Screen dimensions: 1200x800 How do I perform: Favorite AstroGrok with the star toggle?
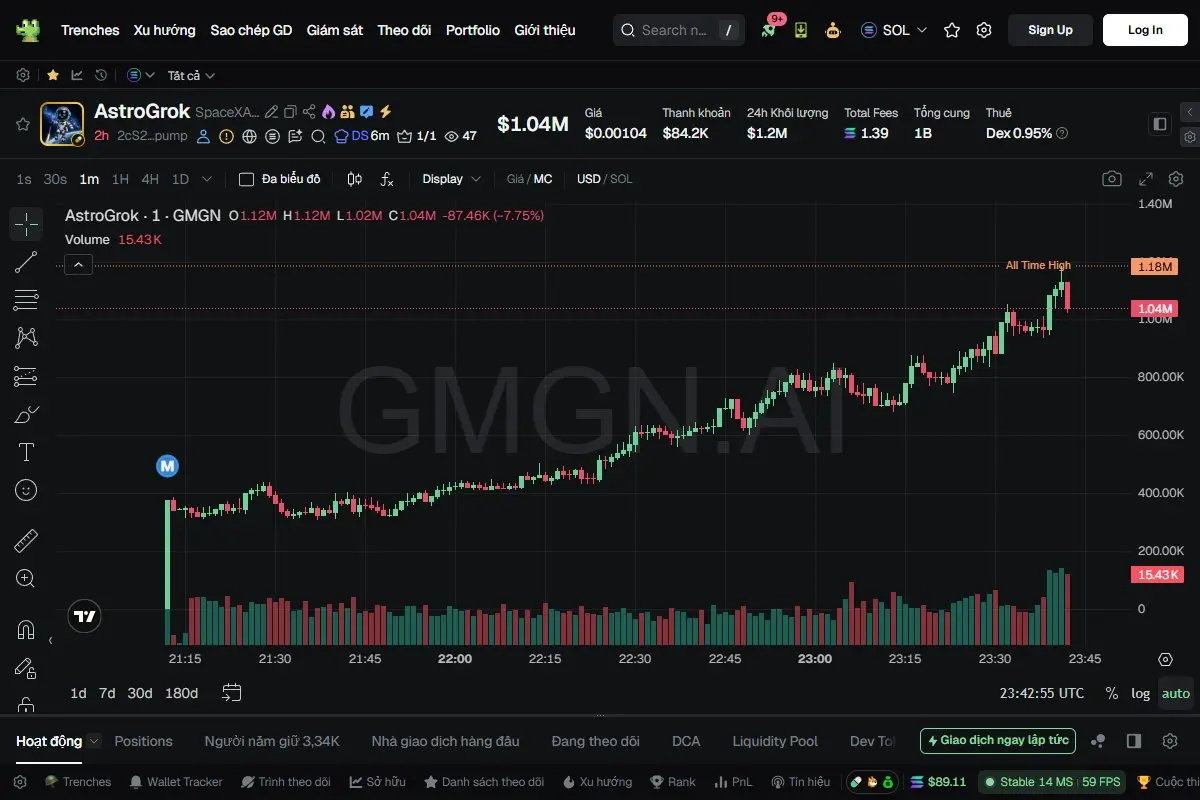22,124
